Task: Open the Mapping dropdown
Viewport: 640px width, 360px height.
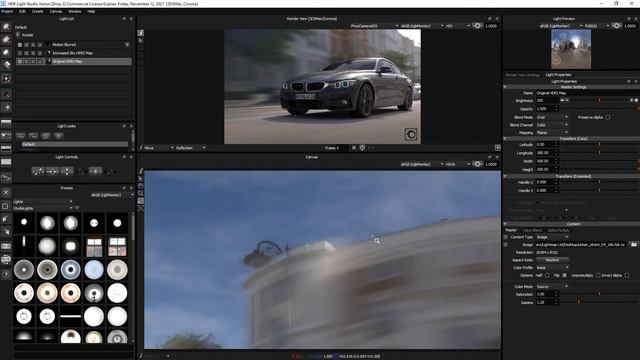Action: 552,133
